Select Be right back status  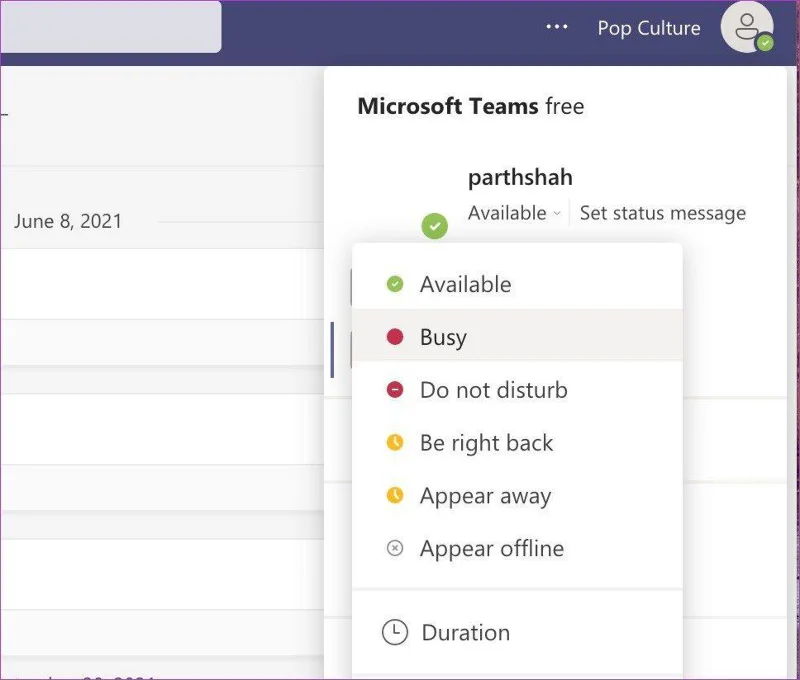click(517, 442)
